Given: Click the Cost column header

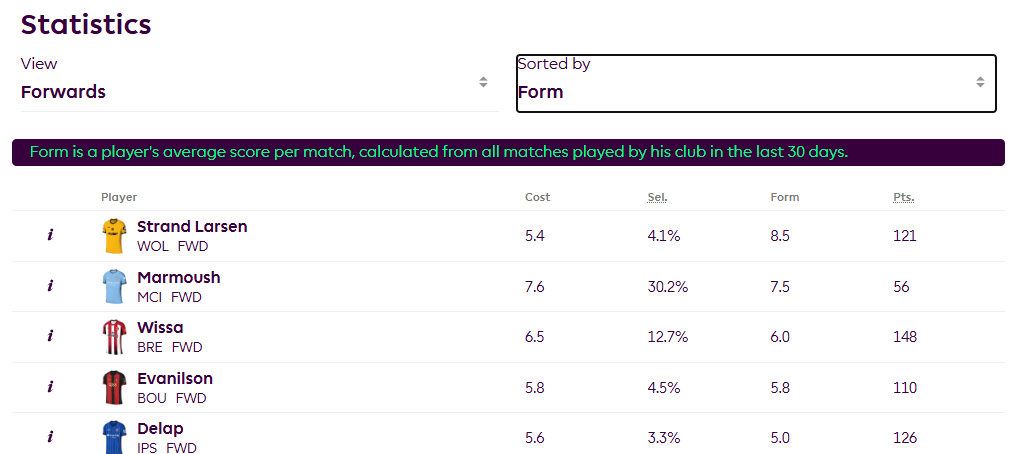Looking at the screenshot, I should pyautogui.click(x=537, y=197).
